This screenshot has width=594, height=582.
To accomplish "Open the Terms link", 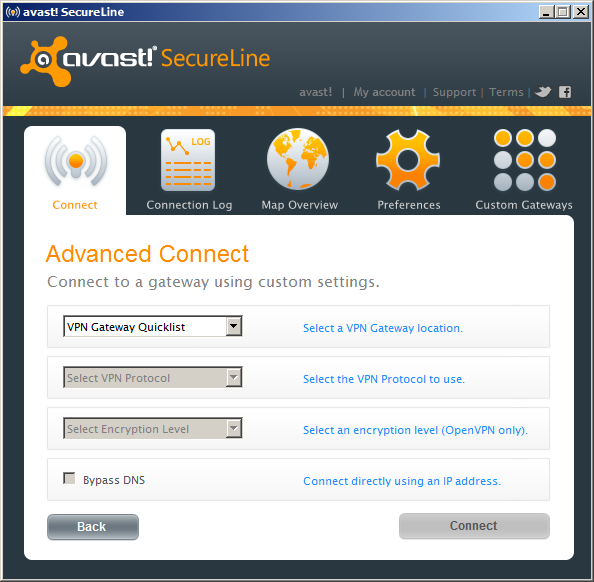I will click(x=506, y=92).
